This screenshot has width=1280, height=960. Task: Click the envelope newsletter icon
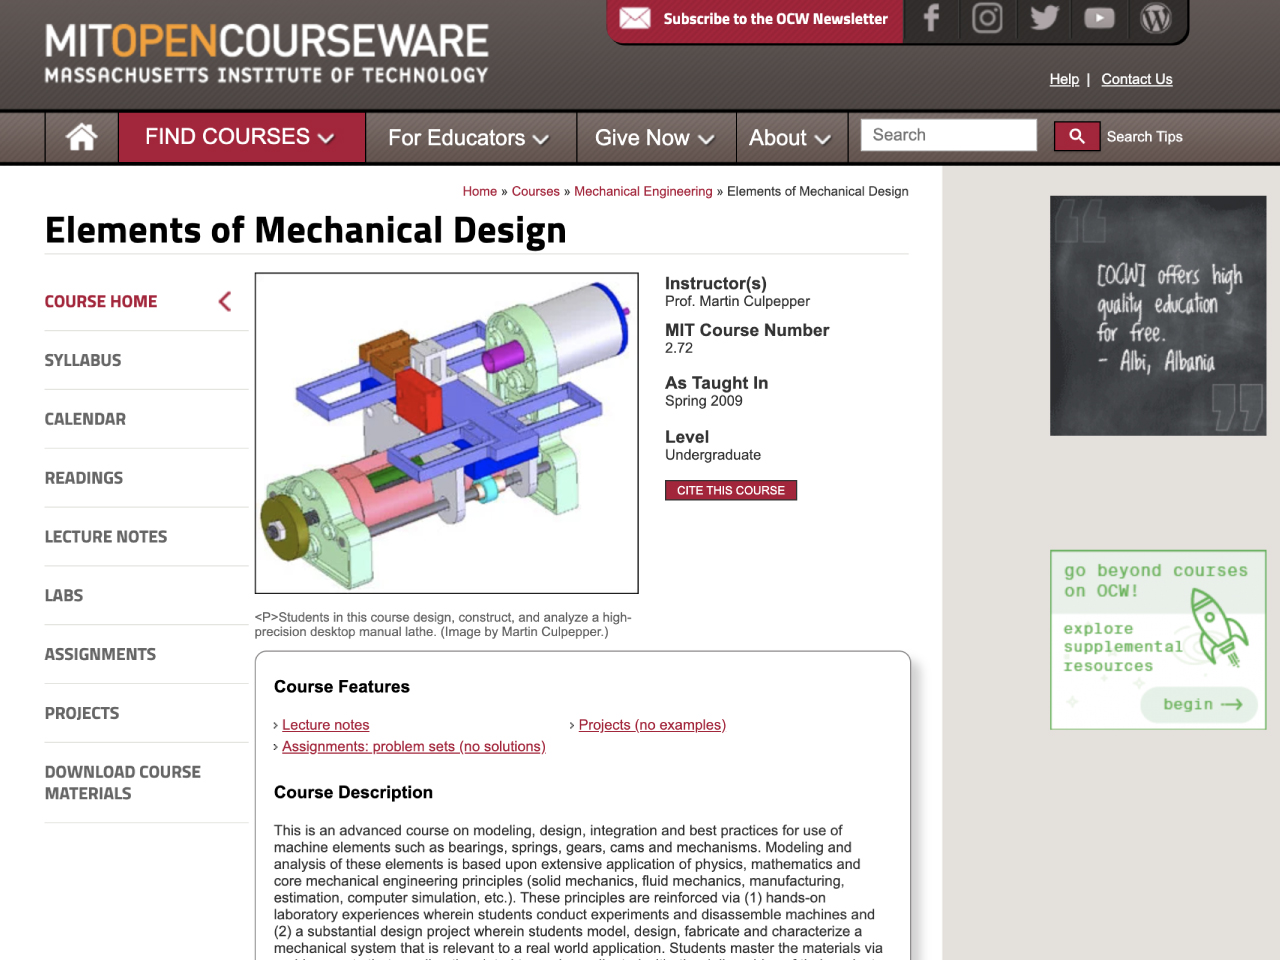click(635, 18)
